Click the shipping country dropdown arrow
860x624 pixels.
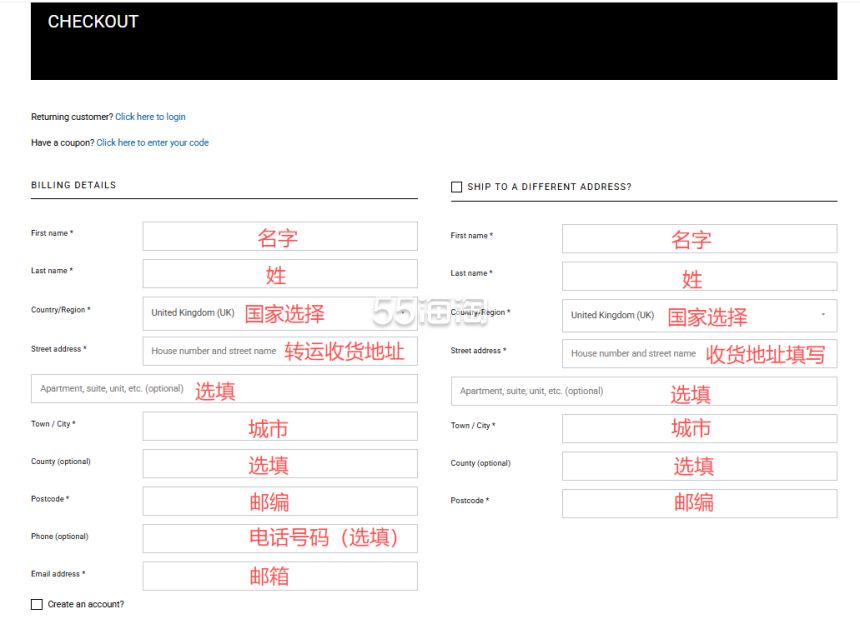coord(823,315)
